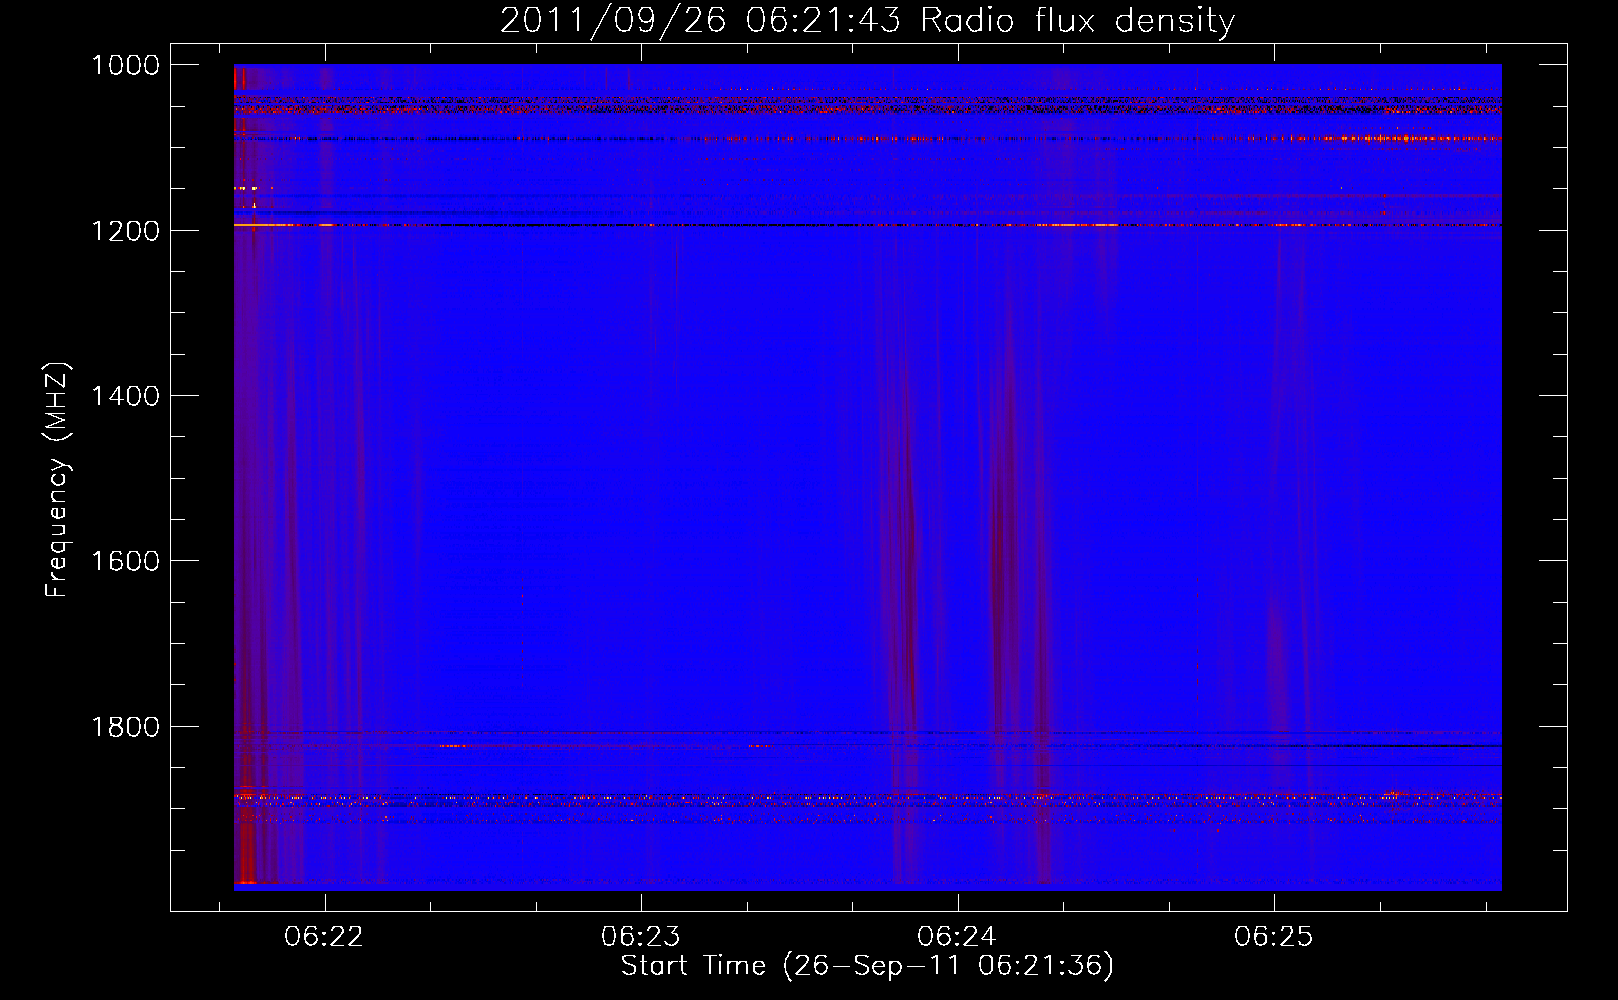Click the Start Time axis label
1618x1000 pixels.
pos(867,966)
